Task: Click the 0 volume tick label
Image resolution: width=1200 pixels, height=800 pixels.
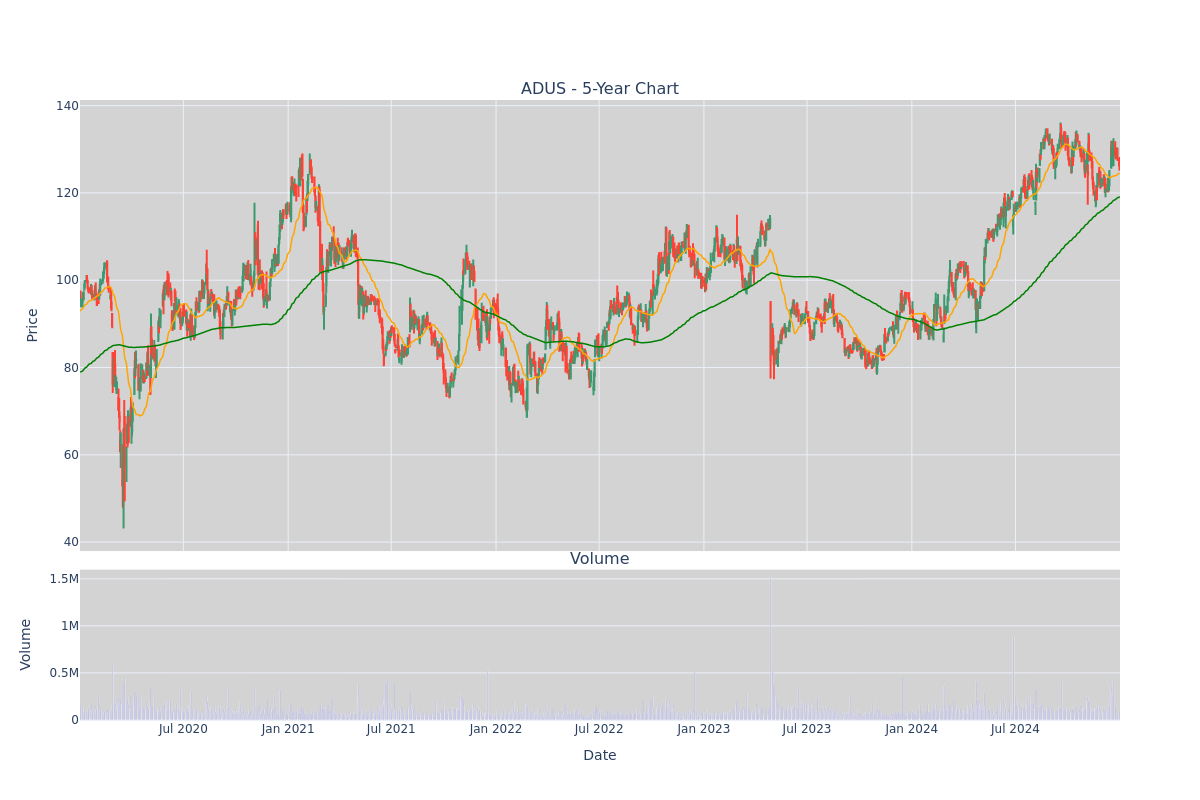Action: coord(75,720)
